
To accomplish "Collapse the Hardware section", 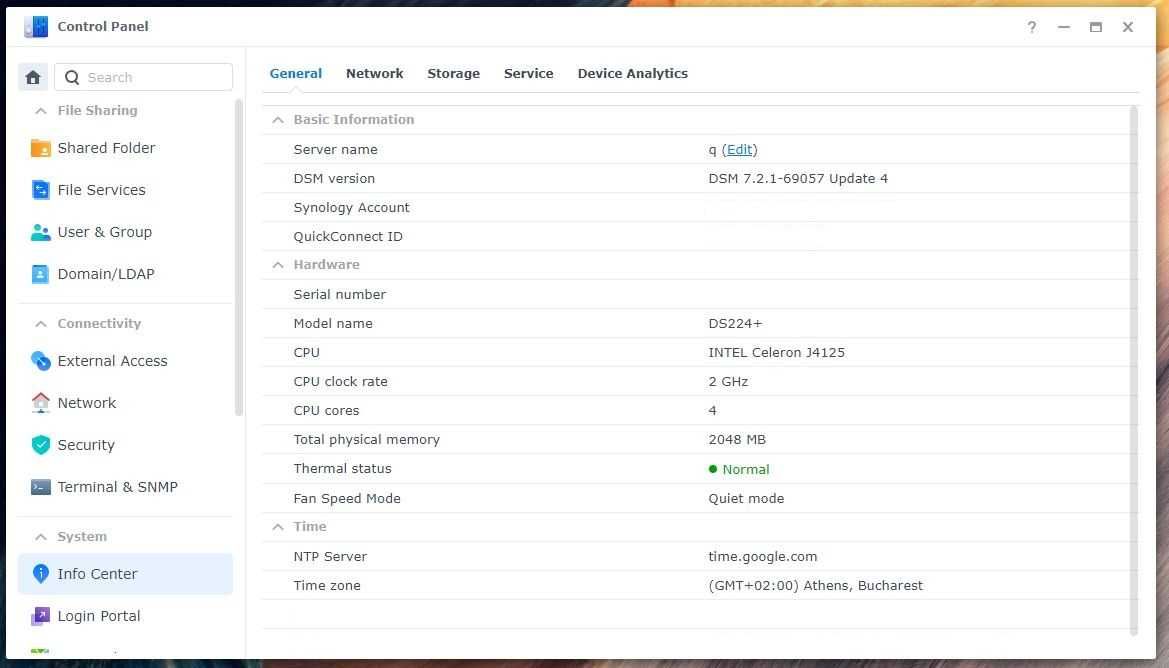I will click(278, 265).
